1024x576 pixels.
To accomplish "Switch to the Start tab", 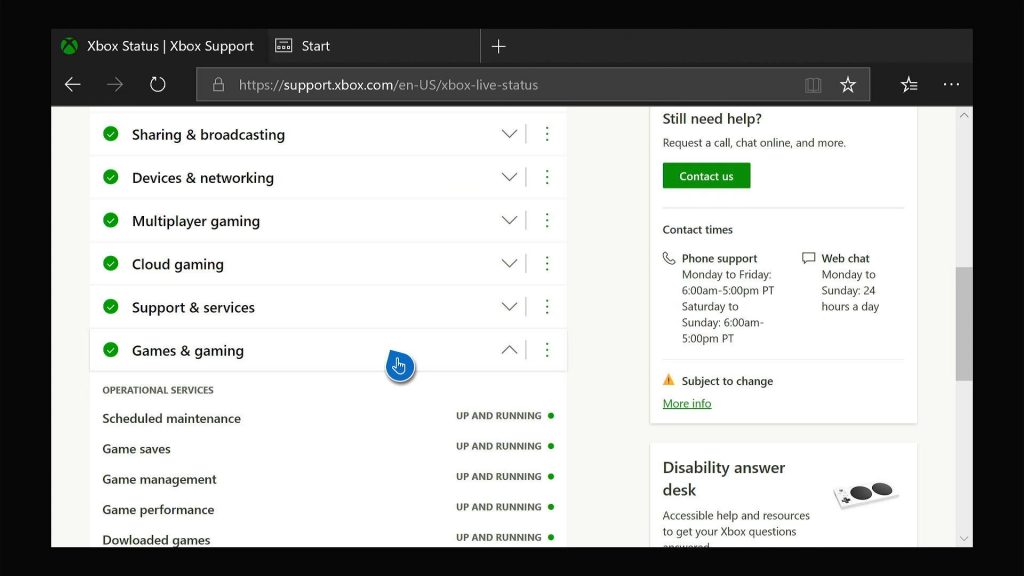I will pyautogui.click(x=374, y=46).
